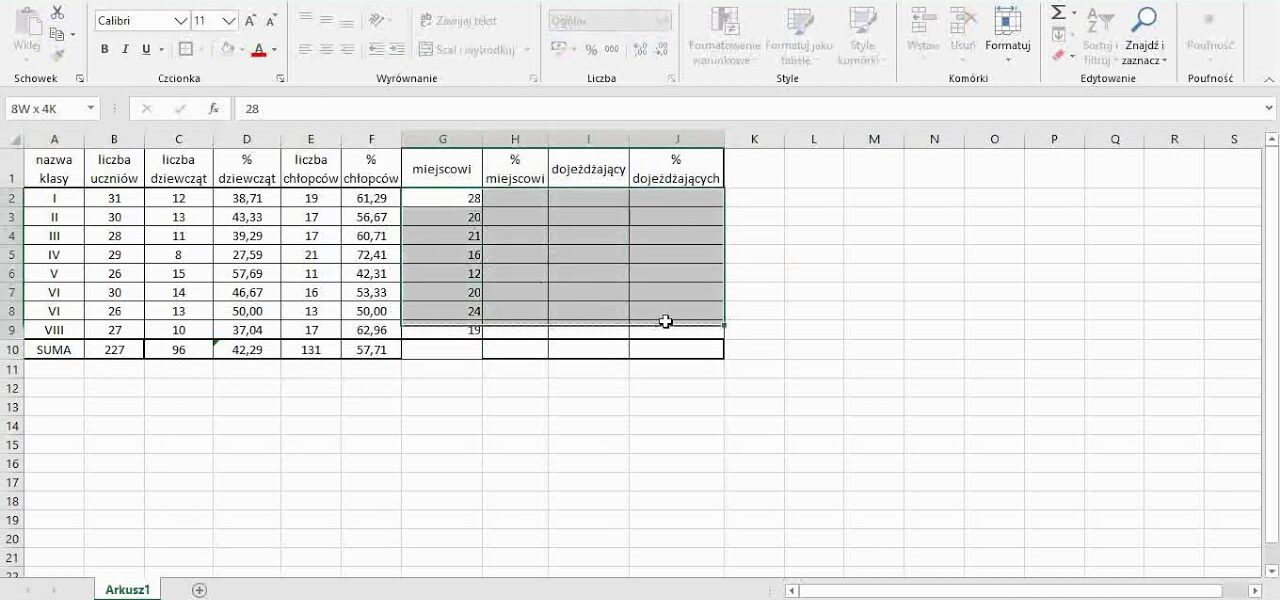Screen dimensions: 1280x600
Task: Click the clear eraser icon in Edytowanie
Action: [1058, 56]
